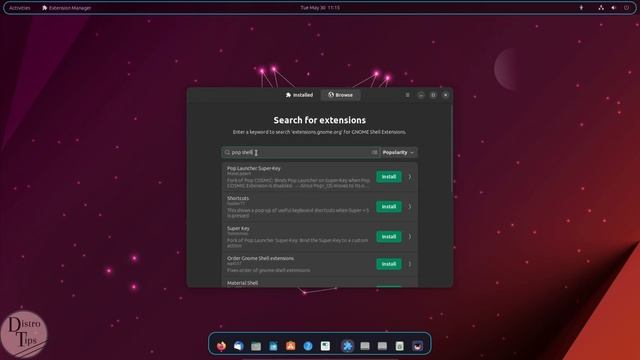
Task: Open the clock and calendar panel
Action: point(320,8)
